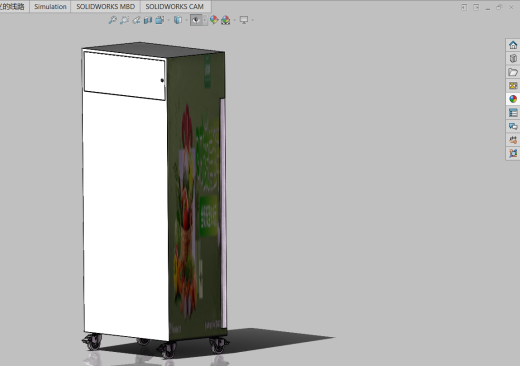Click the Edit Appearance color ball icon
This screenshot has width=520, height=366.
pos(214,20)
